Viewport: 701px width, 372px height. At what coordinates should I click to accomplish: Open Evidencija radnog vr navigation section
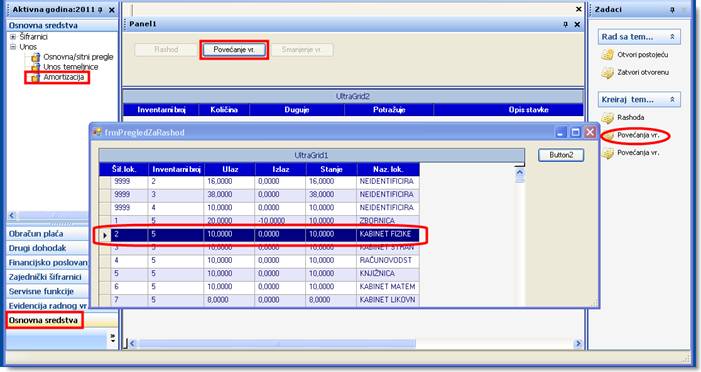47,306
